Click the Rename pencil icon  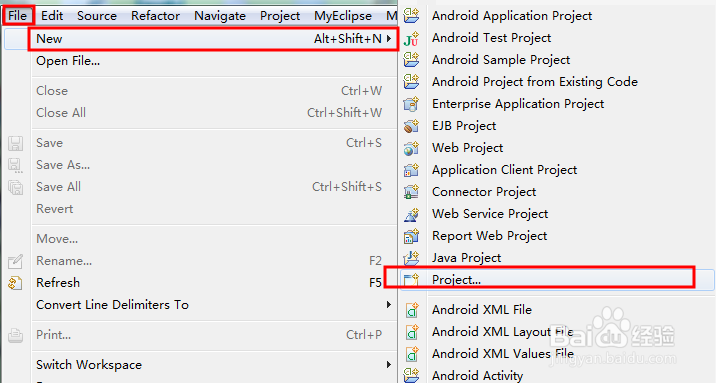(16, 261)
